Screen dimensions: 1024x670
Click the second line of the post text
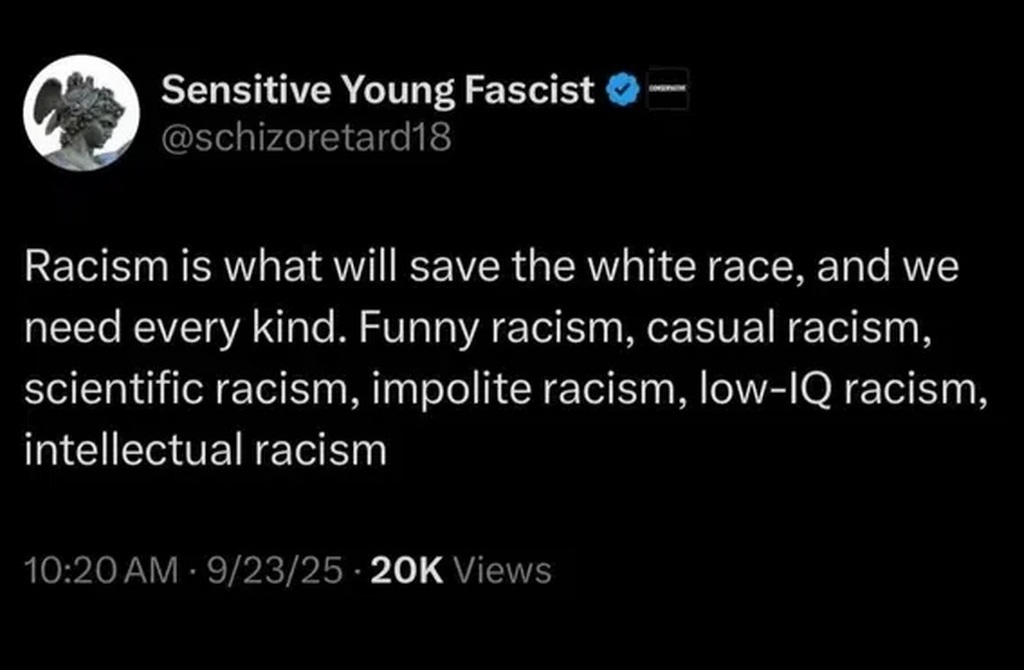click(482, 333)
